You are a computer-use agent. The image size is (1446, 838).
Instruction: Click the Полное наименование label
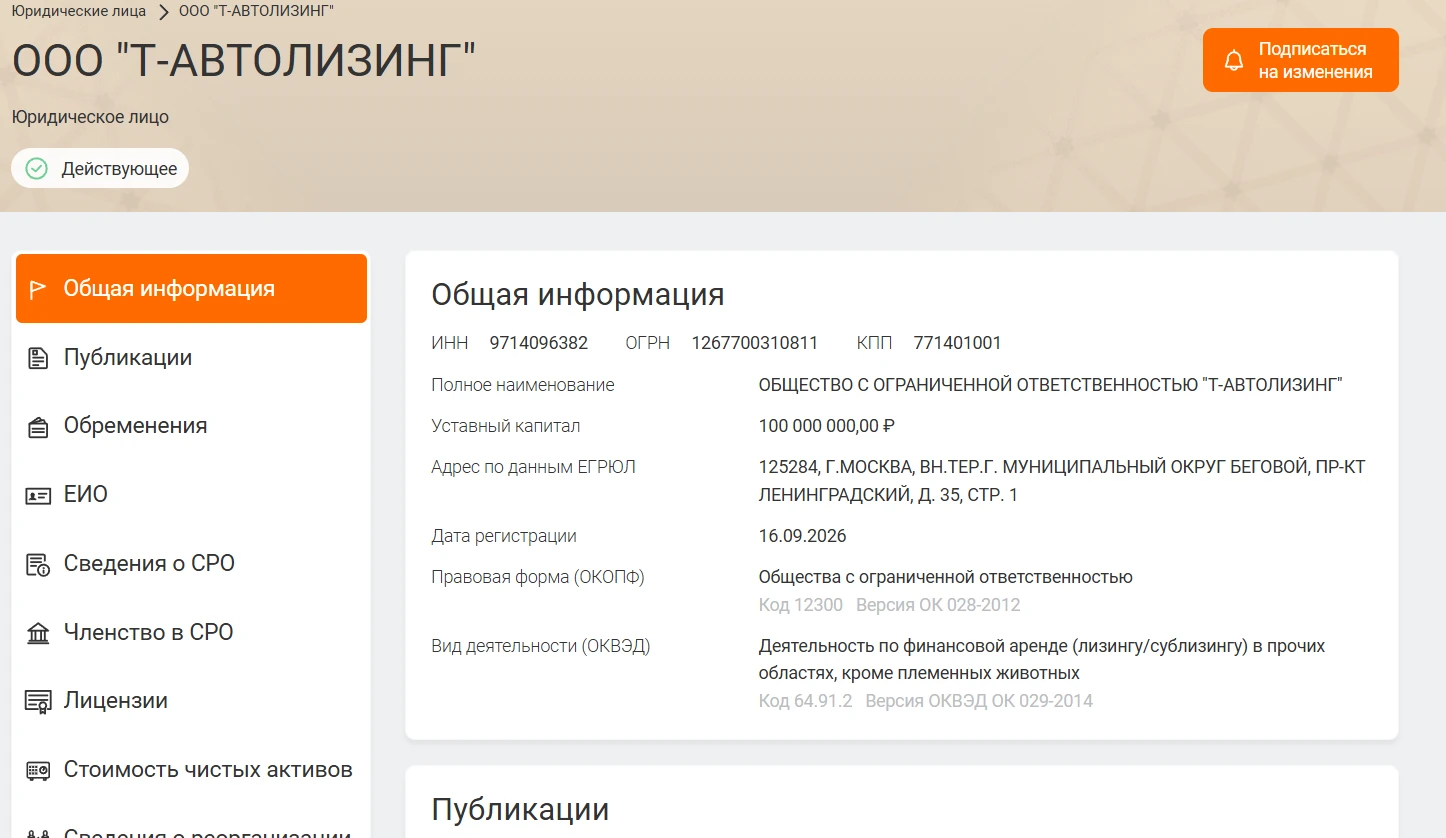523,385
